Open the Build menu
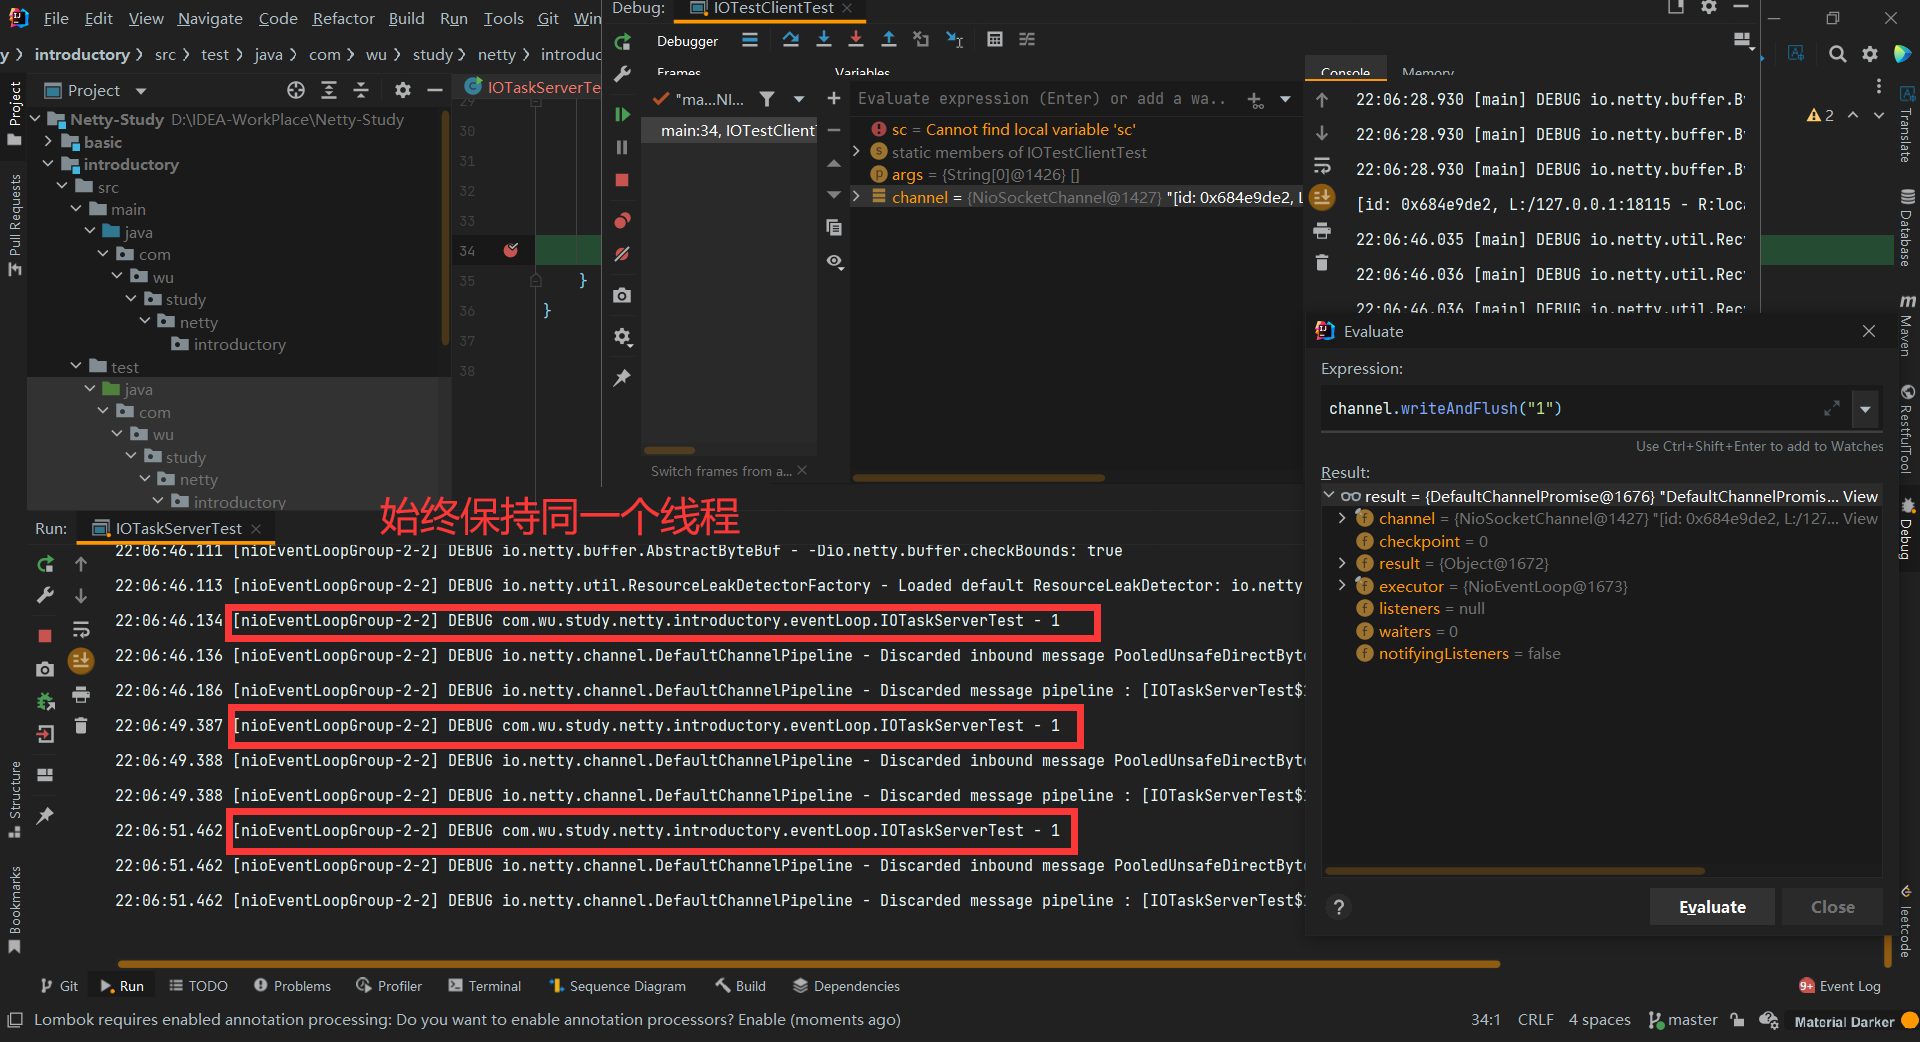Viewport: 1920px width, 1042px height. [406, 19]
